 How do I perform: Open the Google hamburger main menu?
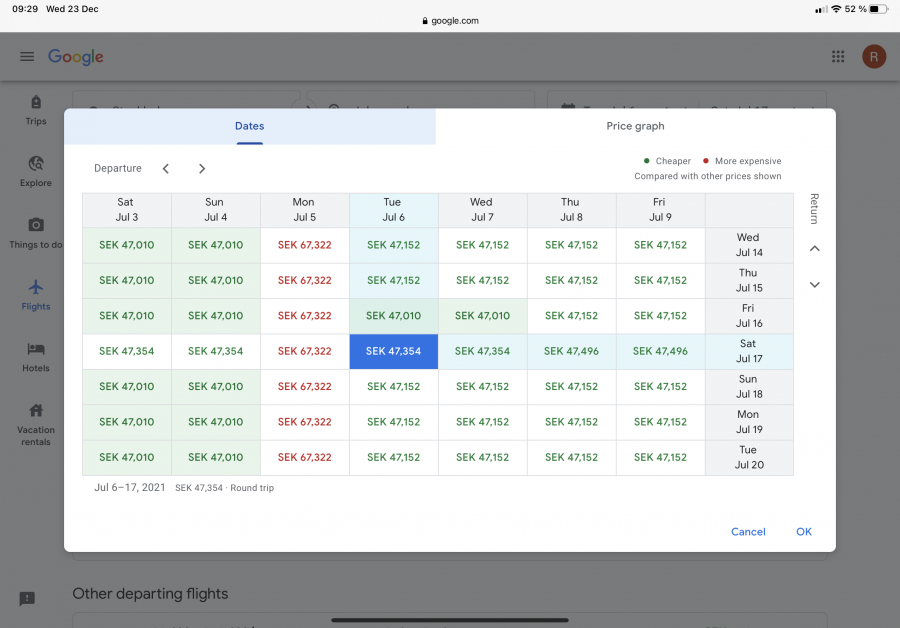point(27,57)
